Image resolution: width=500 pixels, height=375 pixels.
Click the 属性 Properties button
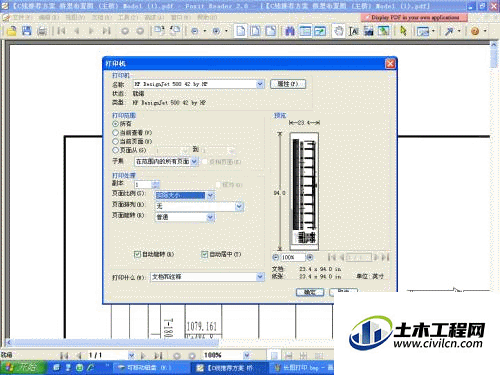(x=288, y=84)
